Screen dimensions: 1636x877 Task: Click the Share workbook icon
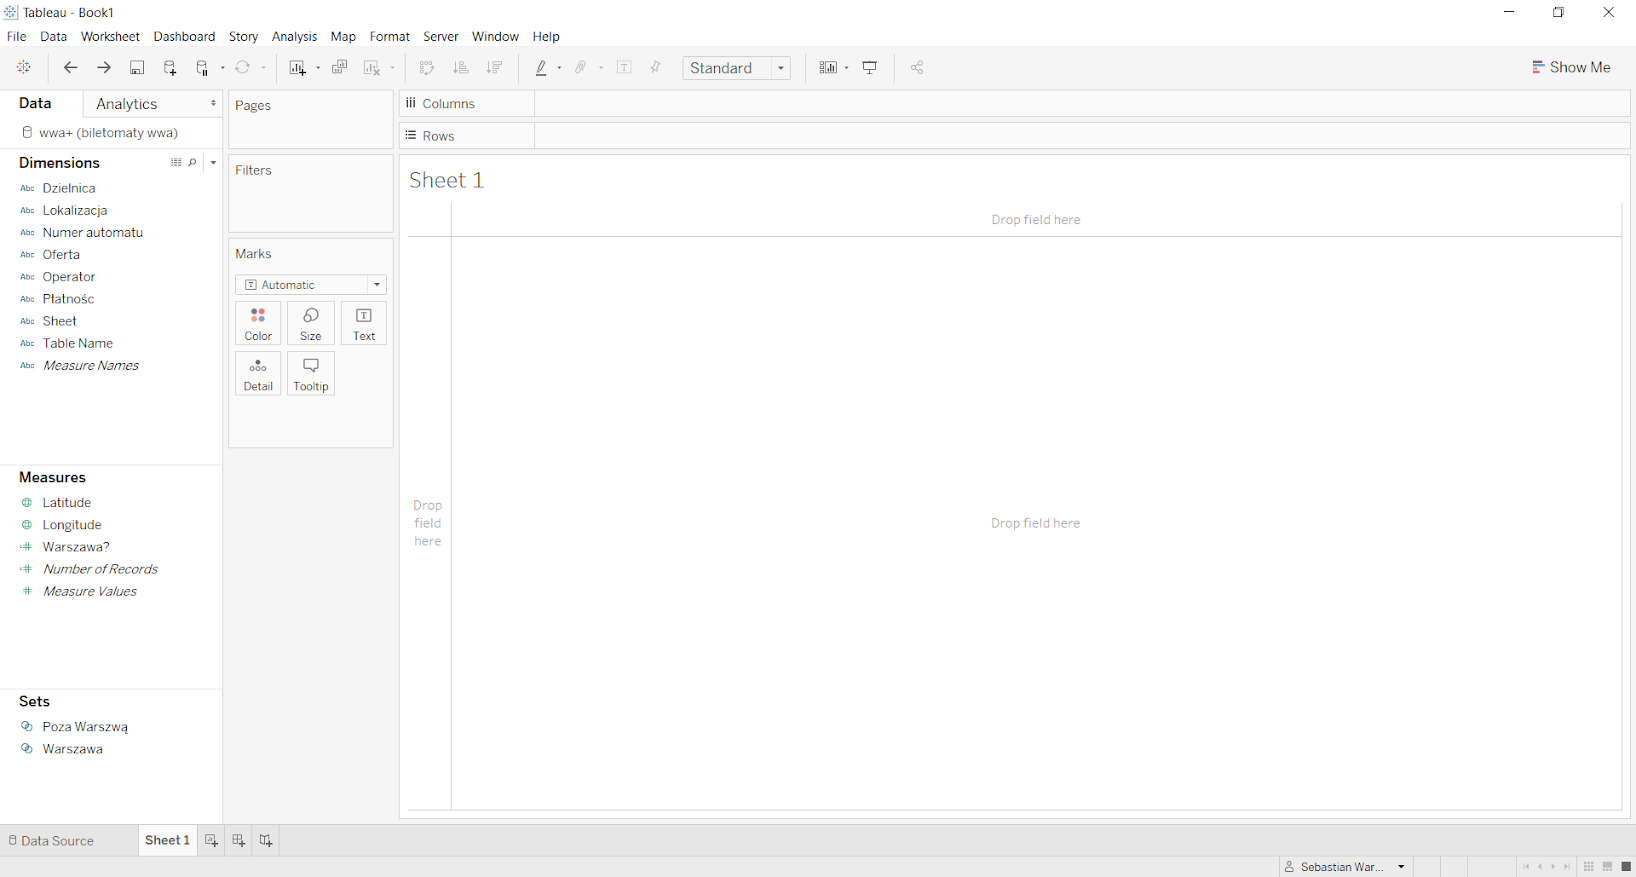click(x=917, y=68)
